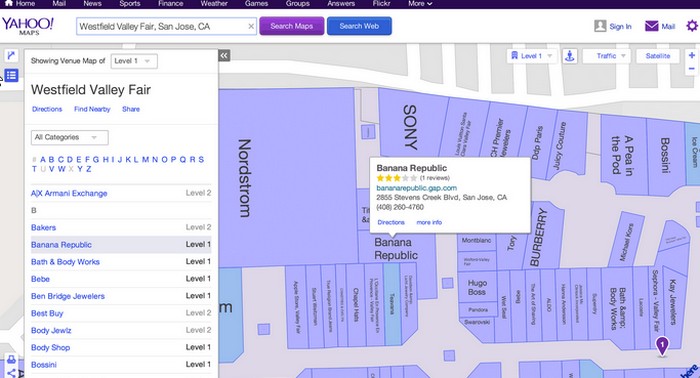The image size is (700, 378).
Task: Click the Sign In text link
Action: coord(621,26)
